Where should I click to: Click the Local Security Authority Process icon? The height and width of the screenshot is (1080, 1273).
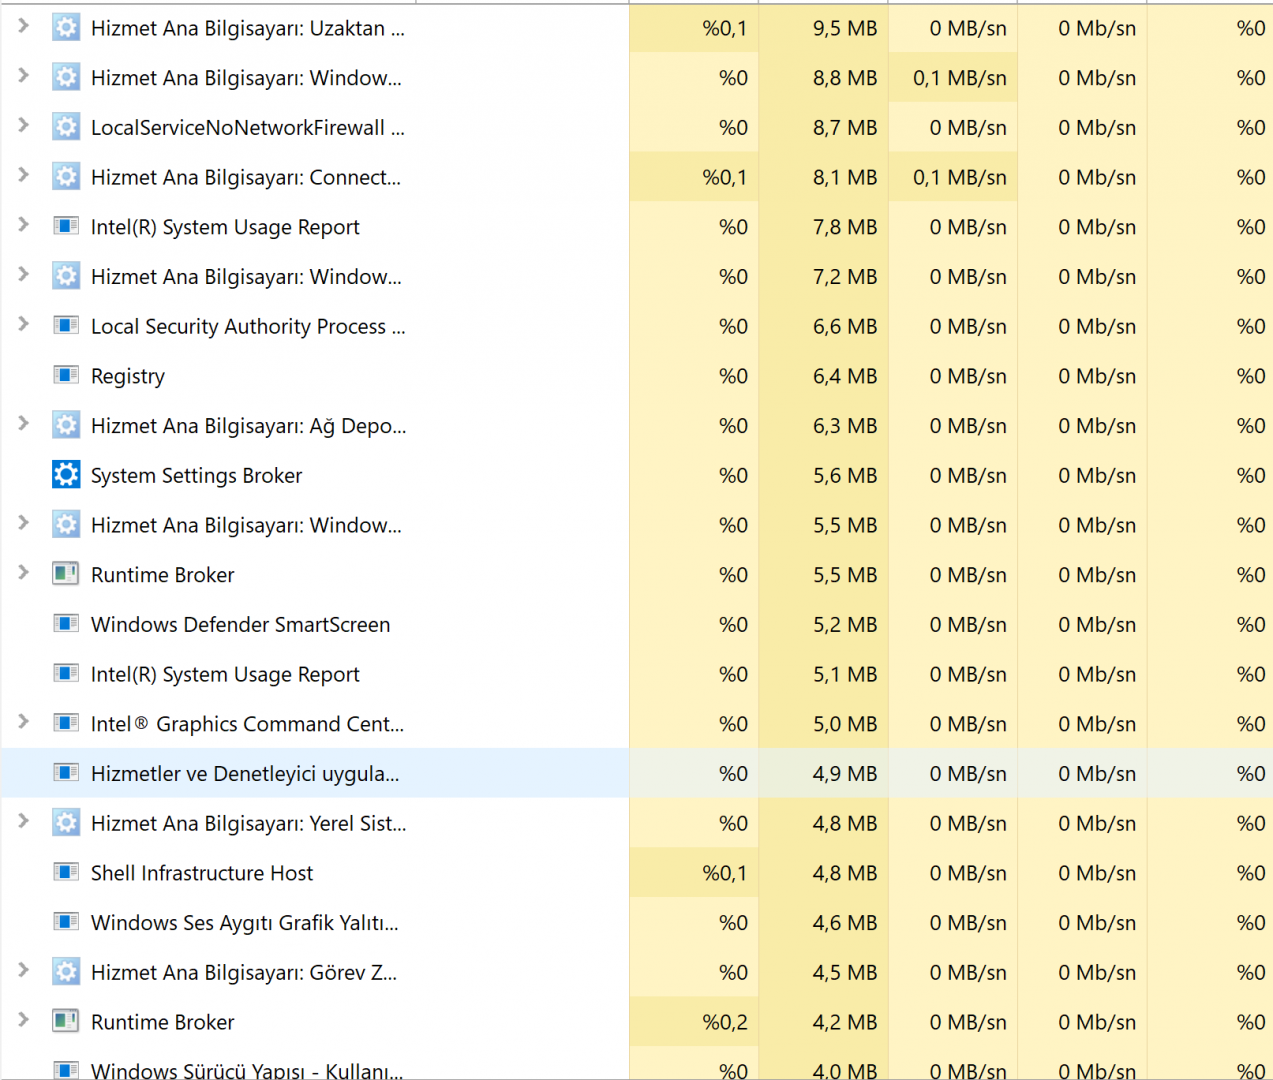click(66, 325)
